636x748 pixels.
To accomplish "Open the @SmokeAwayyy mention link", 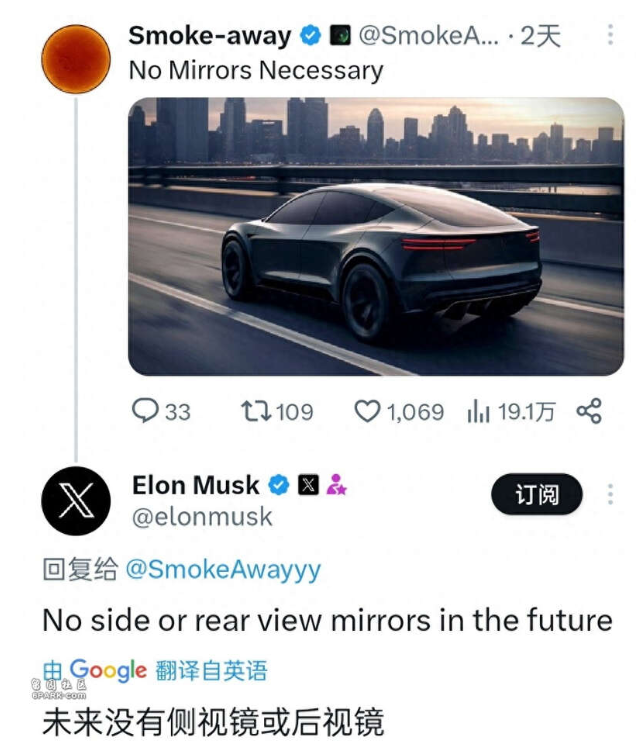I will click(x=223, y=570).
